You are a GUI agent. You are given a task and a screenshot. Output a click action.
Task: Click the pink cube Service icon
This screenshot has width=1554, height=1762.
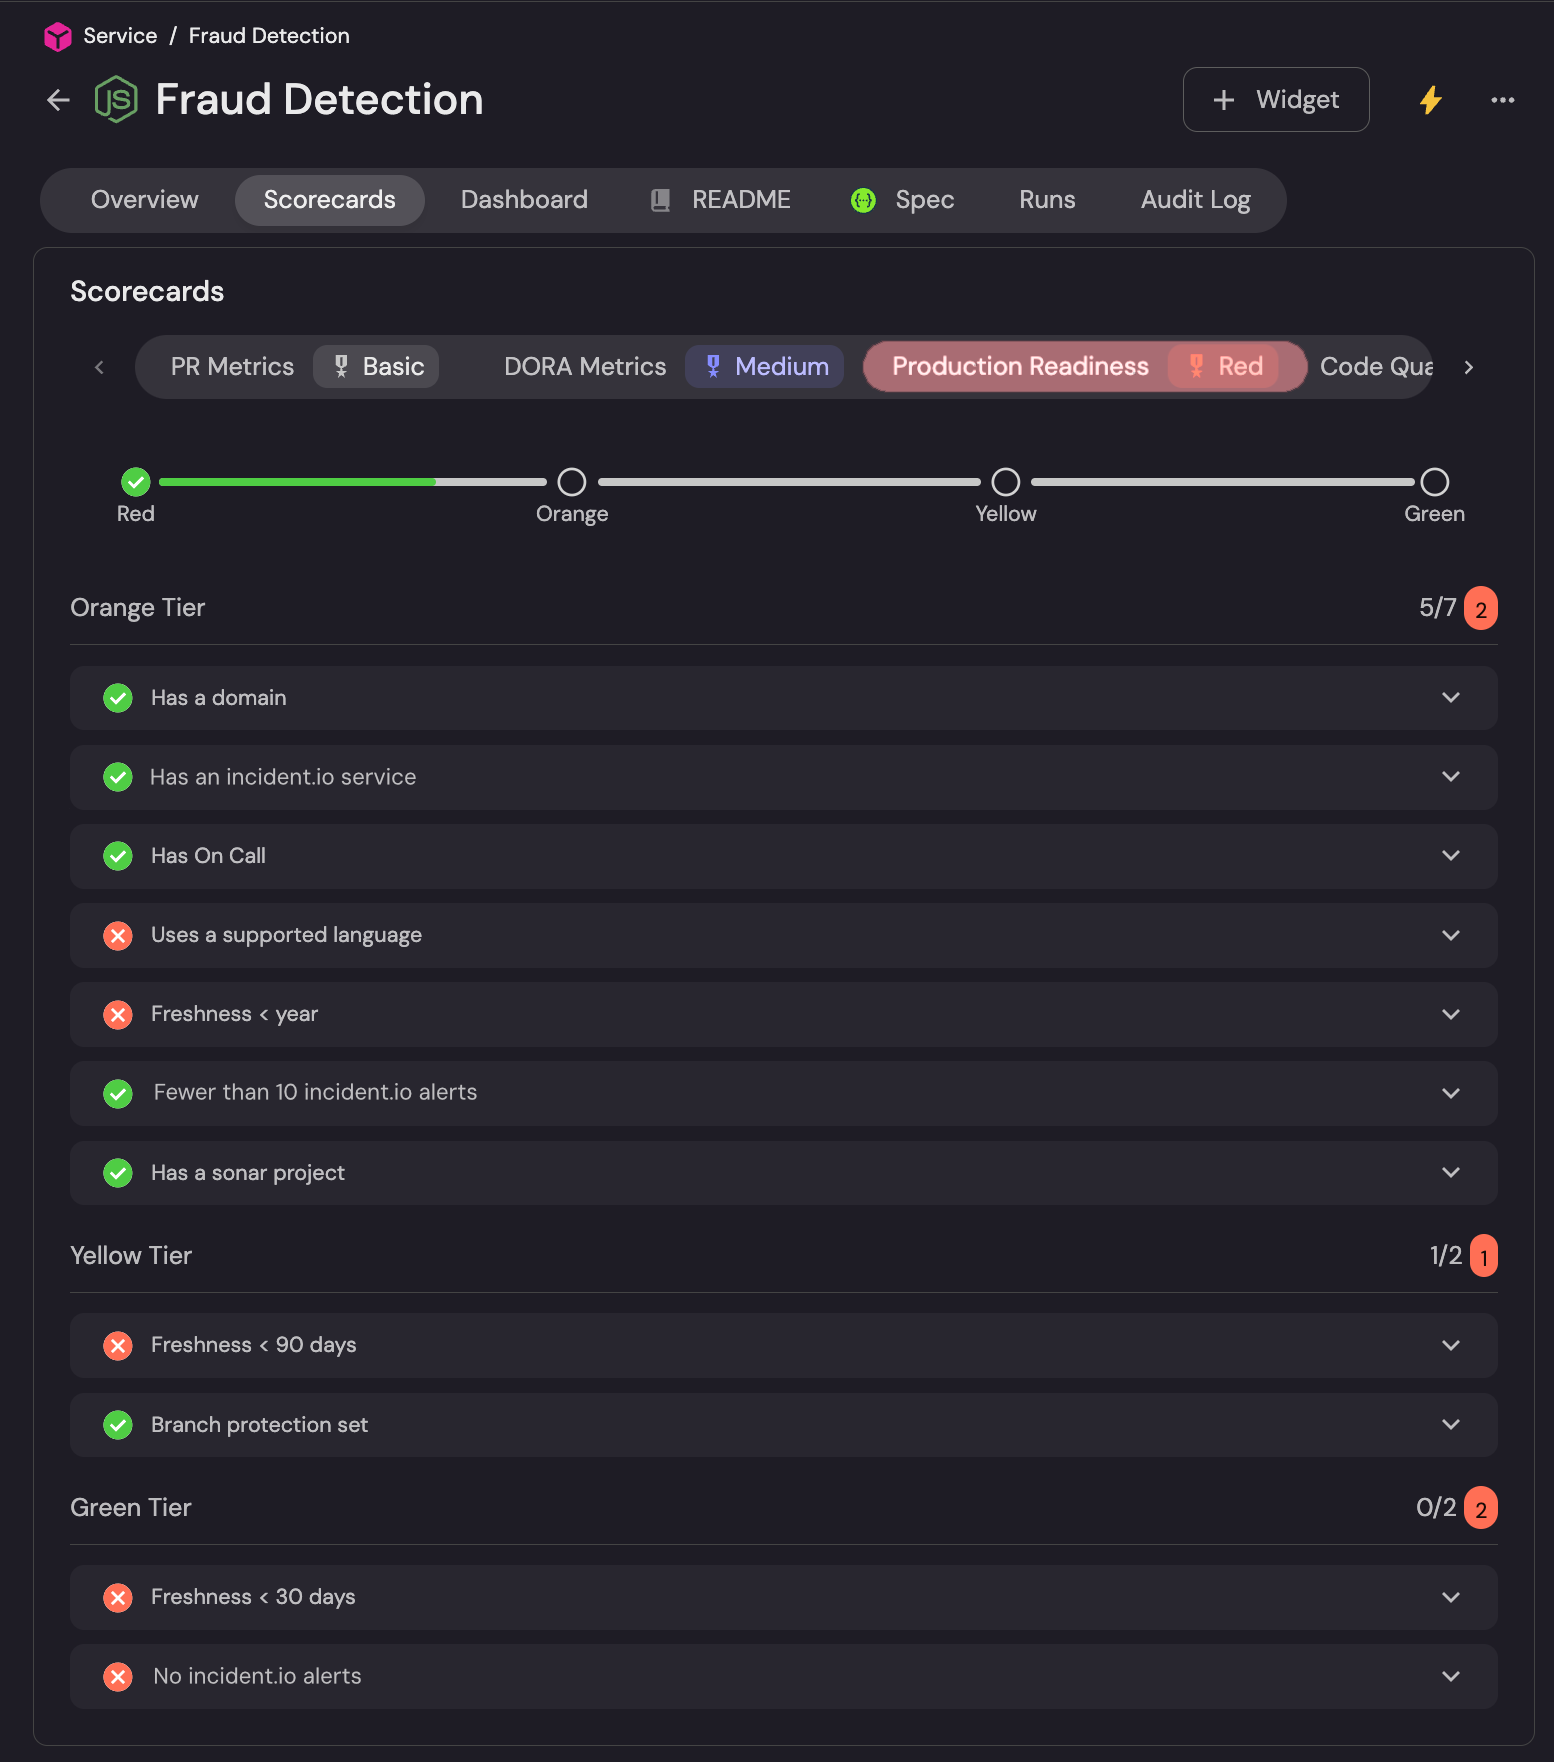click(x=58, y=37)
